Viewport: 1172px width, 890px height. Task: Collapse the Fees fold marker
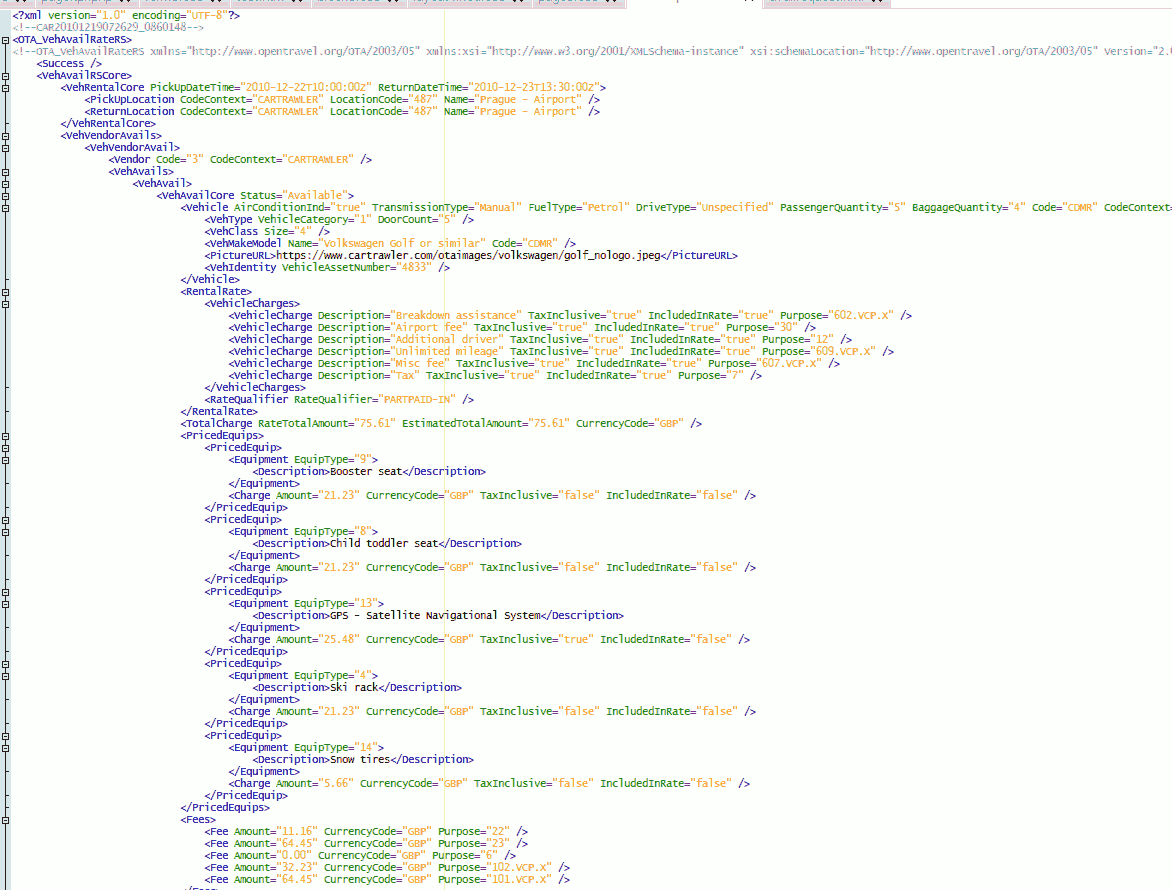click(5, 820)
